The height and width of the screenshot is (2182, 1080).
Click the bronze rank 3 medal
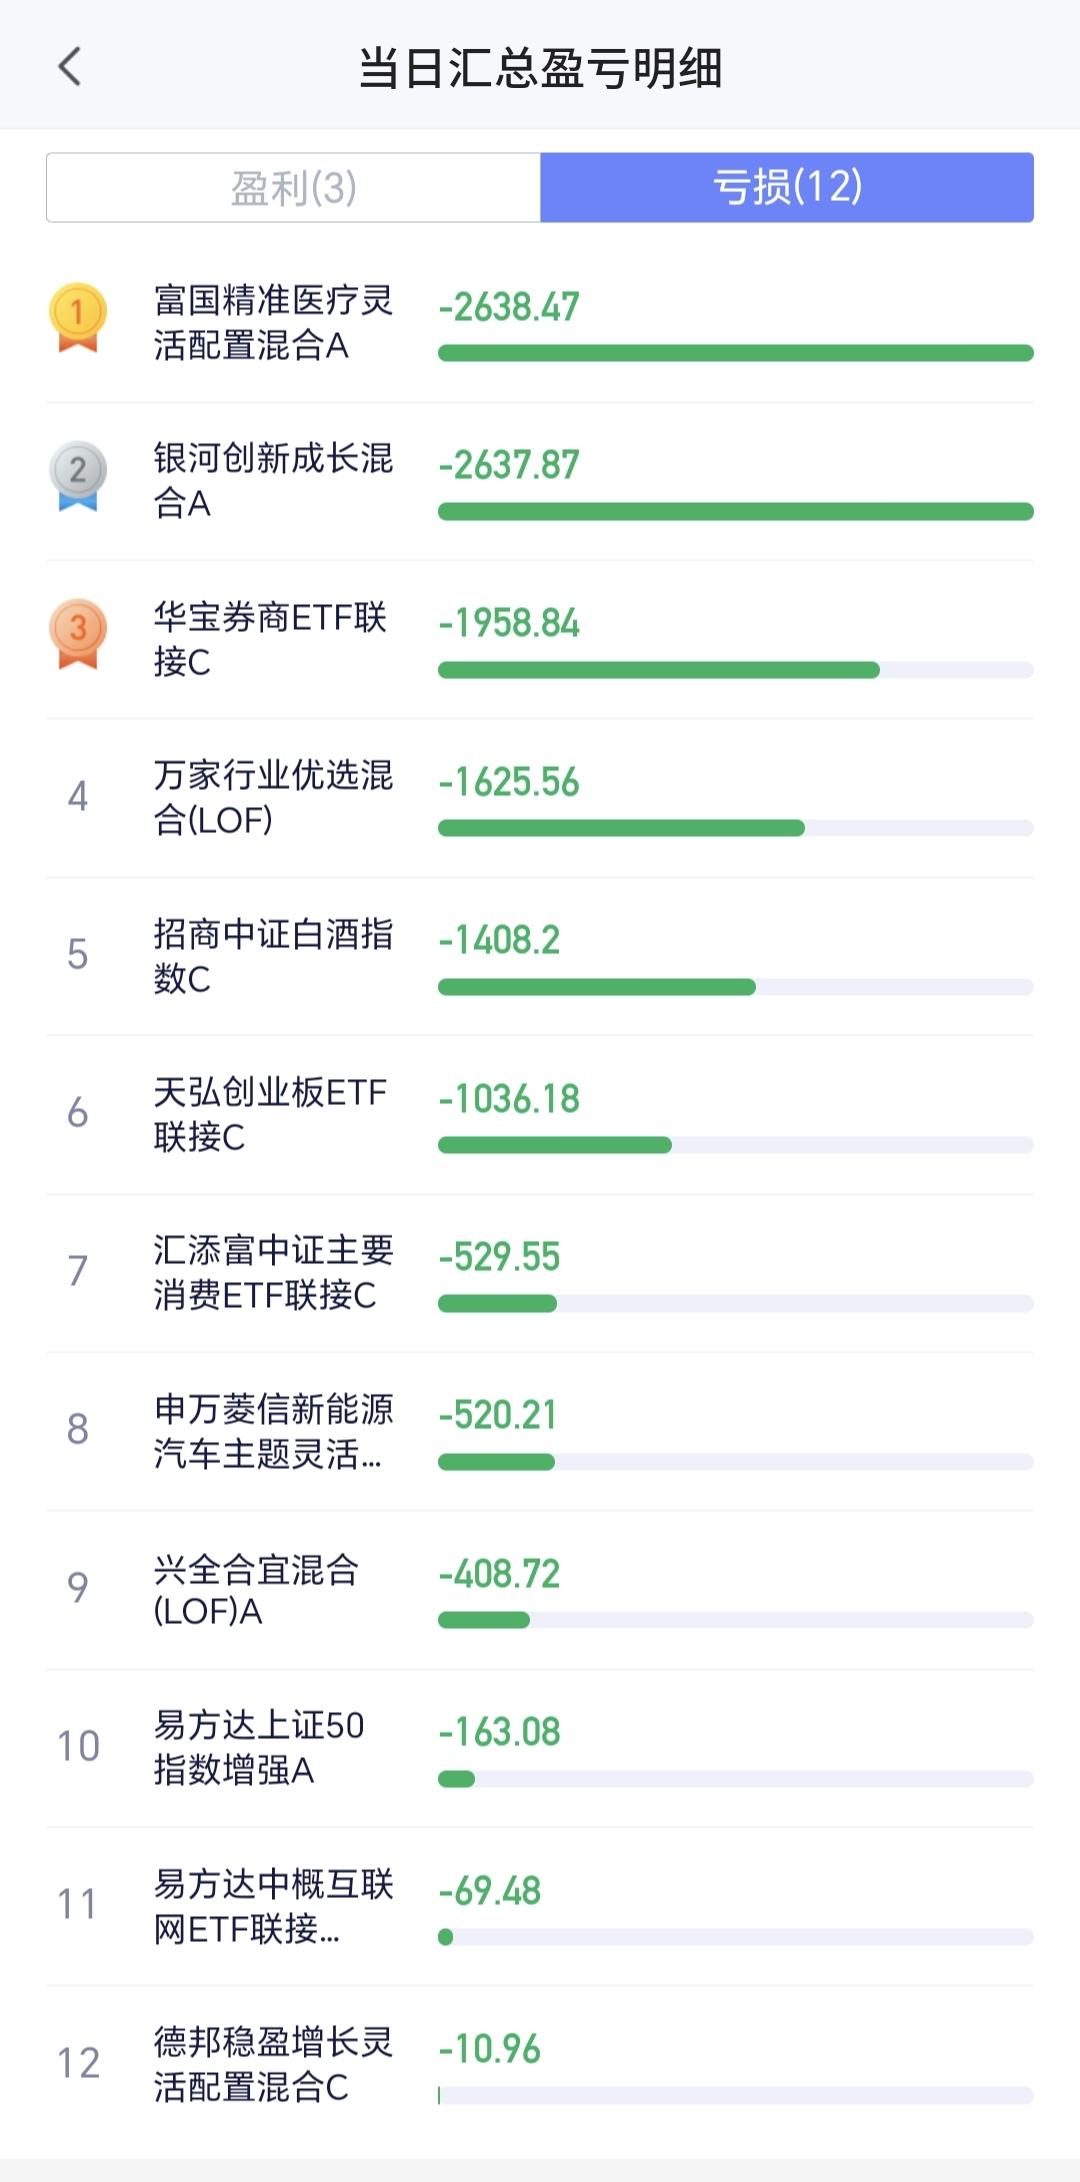[x=78, y=633]
